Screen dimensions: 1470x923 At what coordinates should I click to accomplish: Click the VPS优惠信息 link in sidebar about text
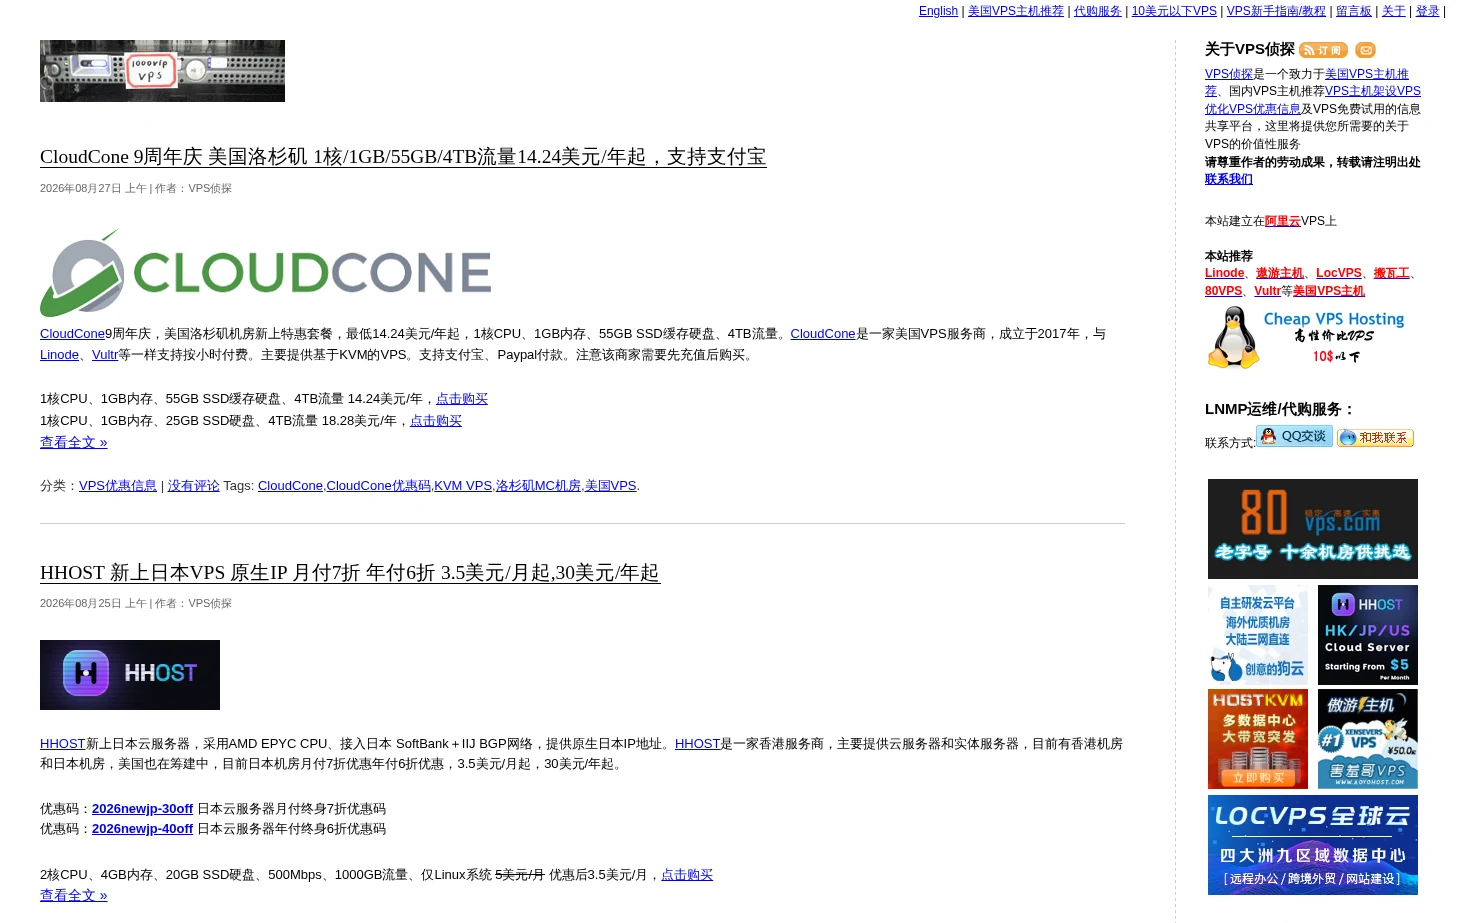1265,109
